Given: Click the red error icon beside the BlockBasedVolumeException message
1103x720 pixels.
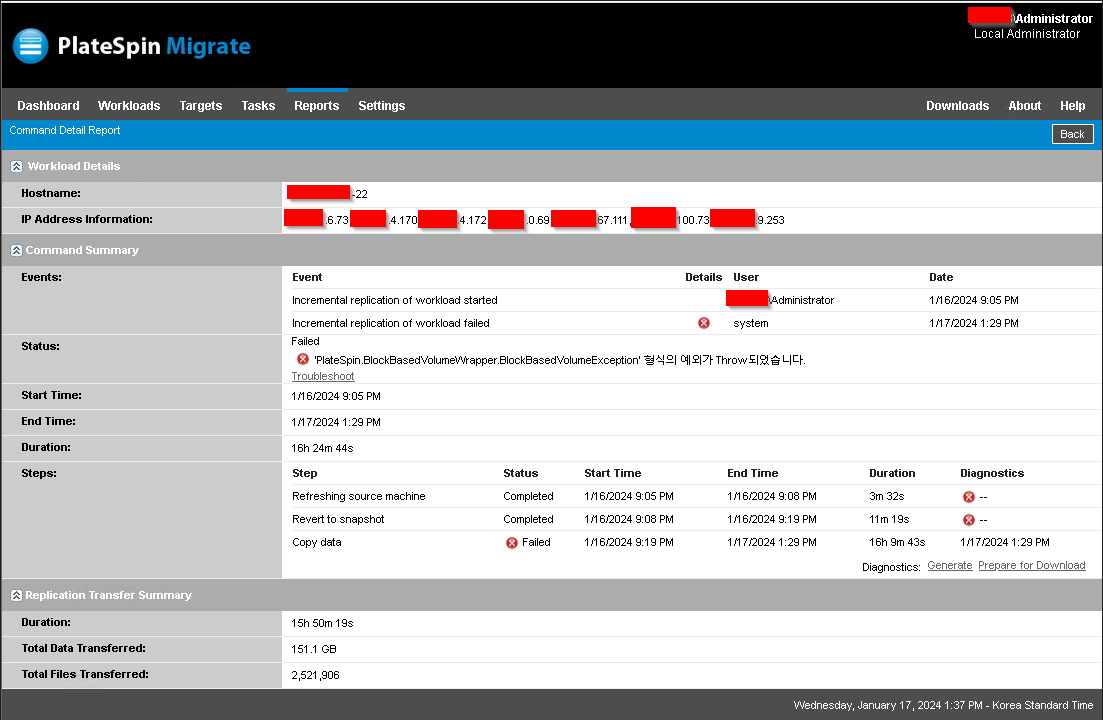Looking at the screenshot, I should tap(302, 359).
